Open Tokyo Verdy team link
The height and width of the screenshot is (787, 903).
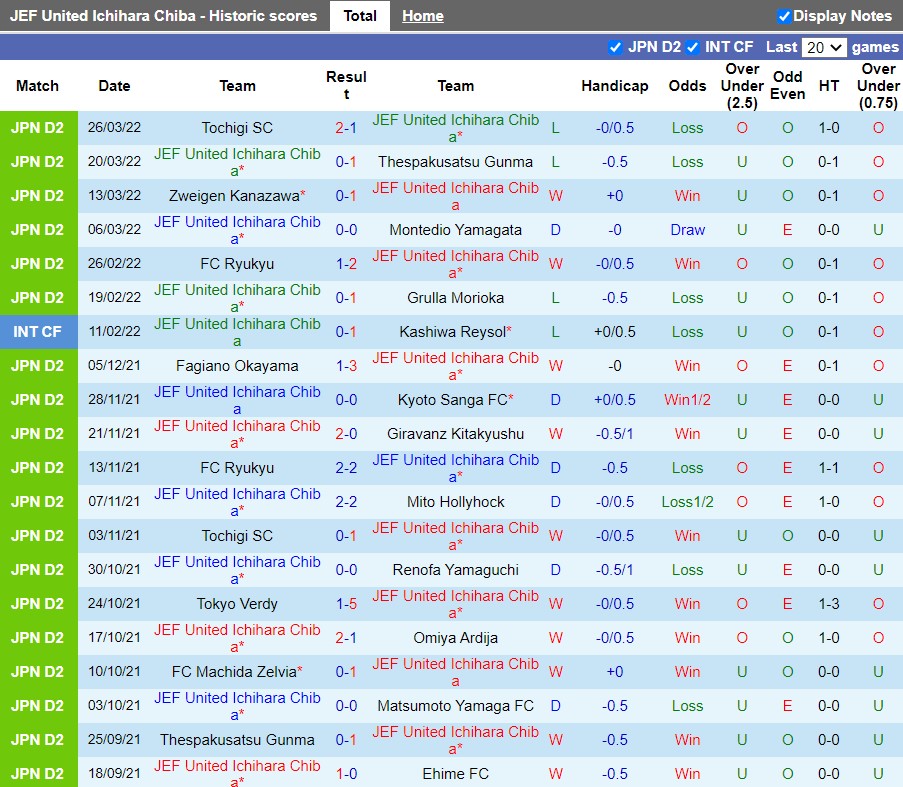(x=237, y=603)
